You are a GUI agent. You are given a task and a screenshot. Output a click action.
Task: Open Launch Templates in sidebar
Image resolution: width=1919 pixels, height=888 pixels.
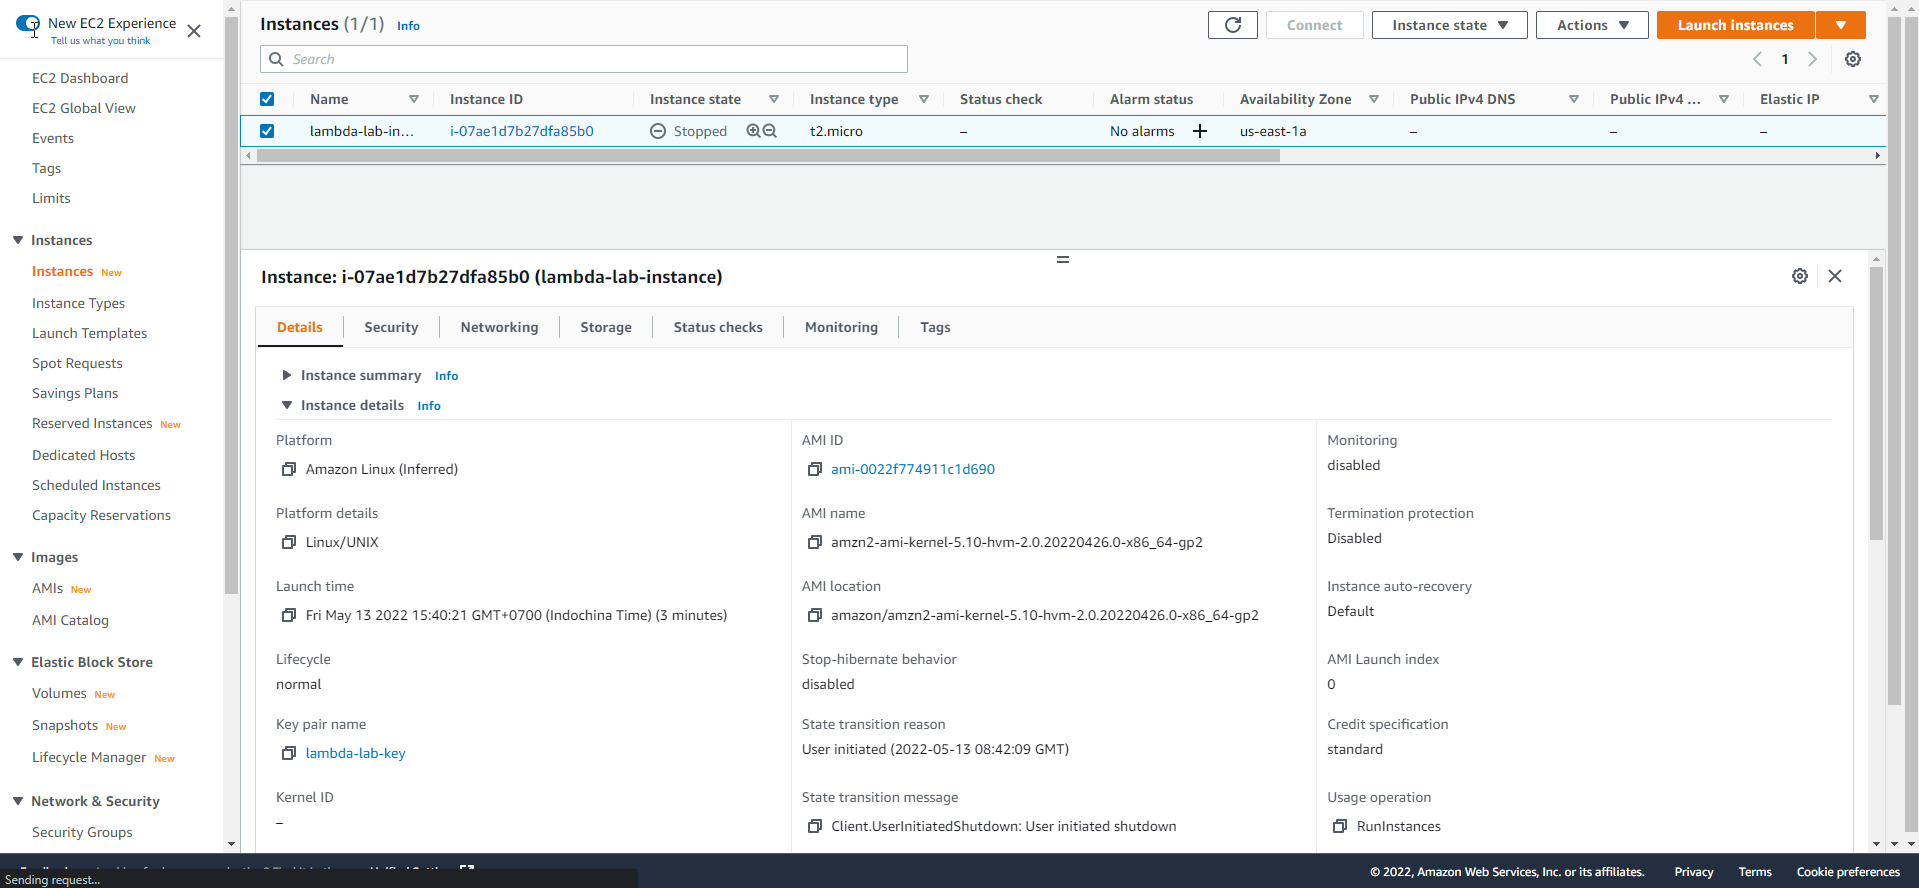click(x=90, y=333)
